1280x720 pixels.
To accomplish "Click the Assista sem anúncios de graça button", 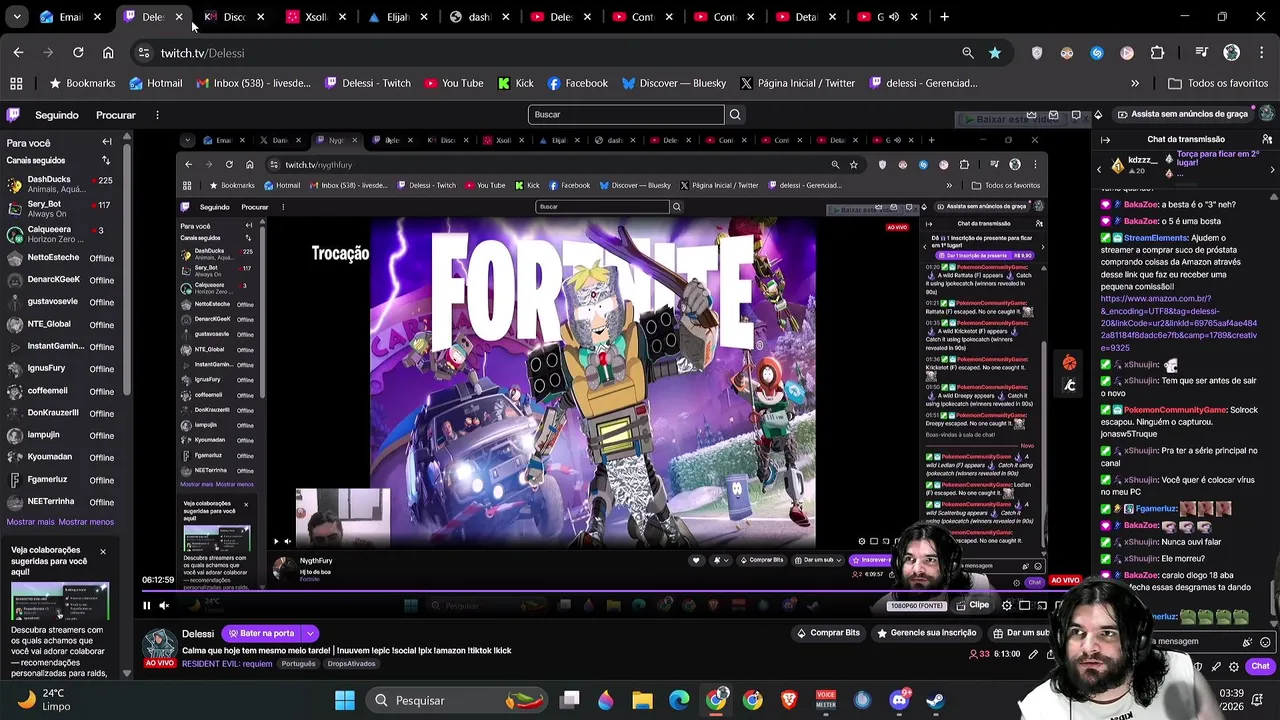I will 1182,114.
